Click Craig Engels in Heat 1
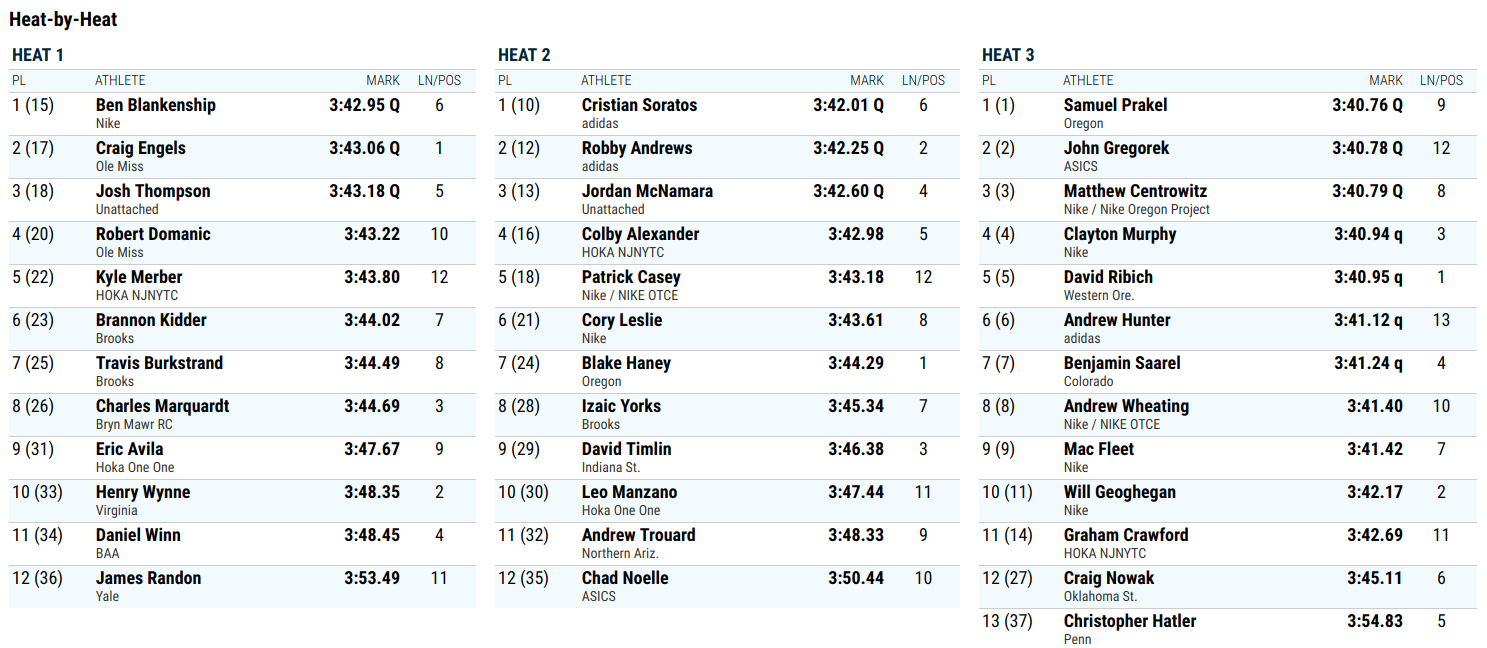1487x648 pixels. pyautogui.click(x=140, y=148)
